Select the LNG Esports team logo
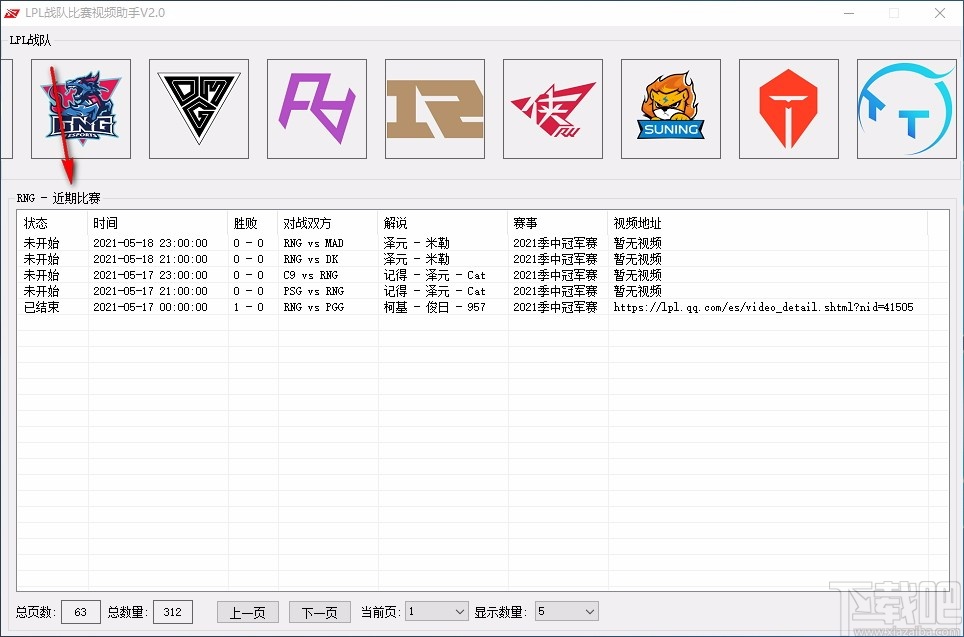 click(x=81, y=108)
